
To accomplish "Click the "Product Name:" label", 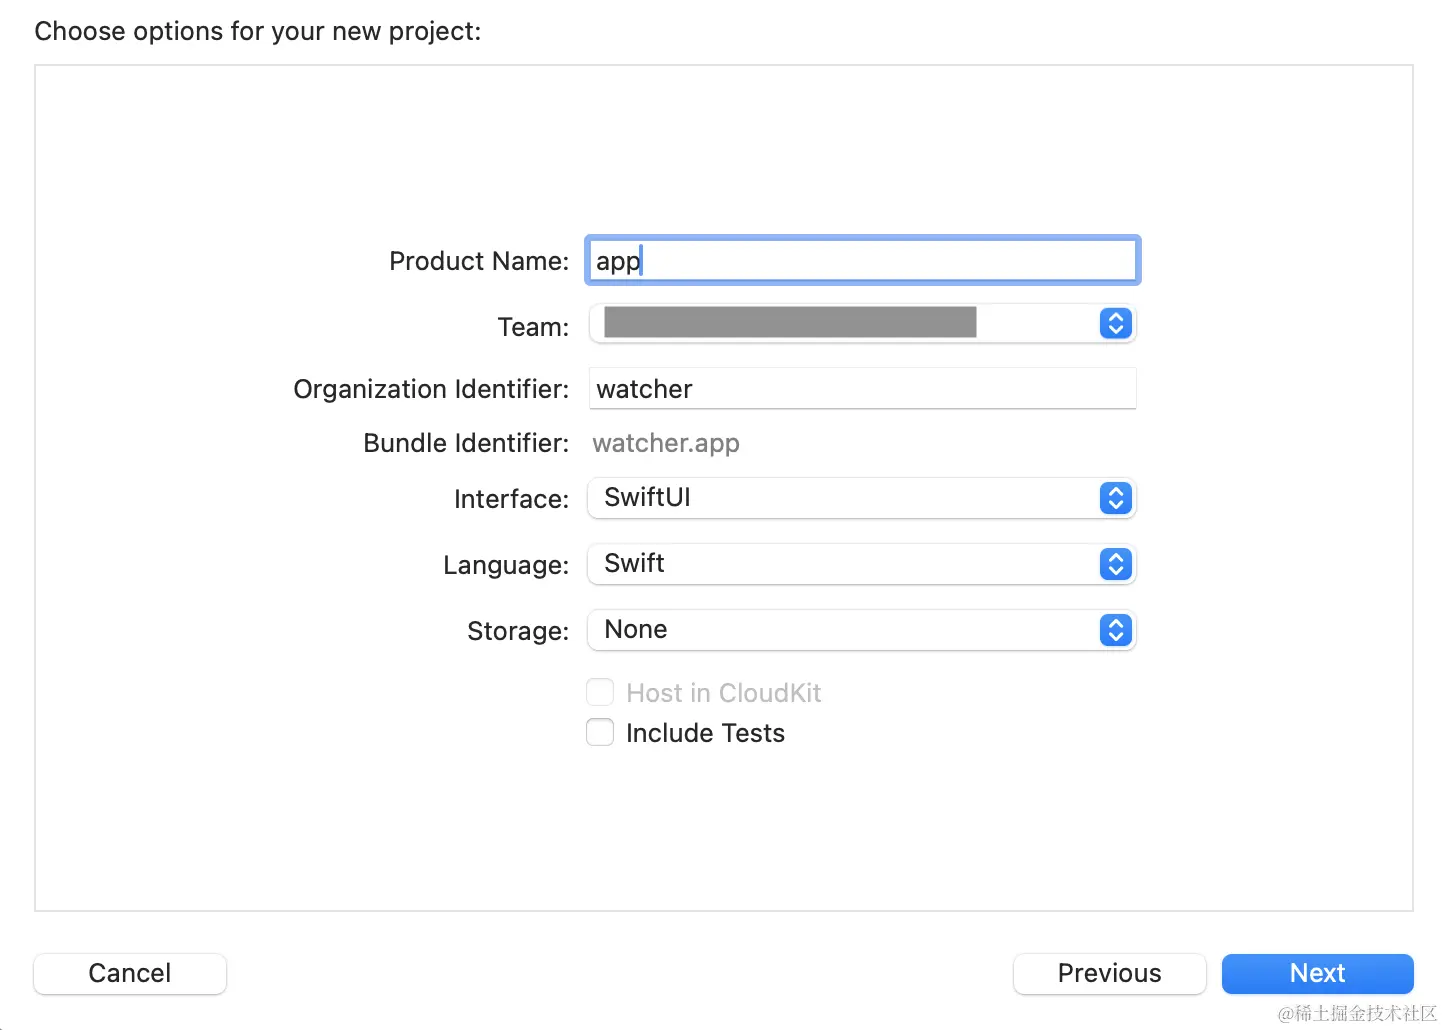I will pyautogui.click(x=479, y=261).
